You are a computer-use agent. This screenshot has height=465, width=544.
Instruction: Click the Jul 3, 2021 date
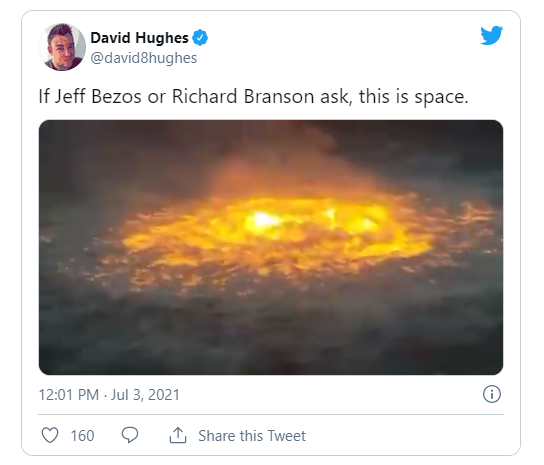(145, 395)
